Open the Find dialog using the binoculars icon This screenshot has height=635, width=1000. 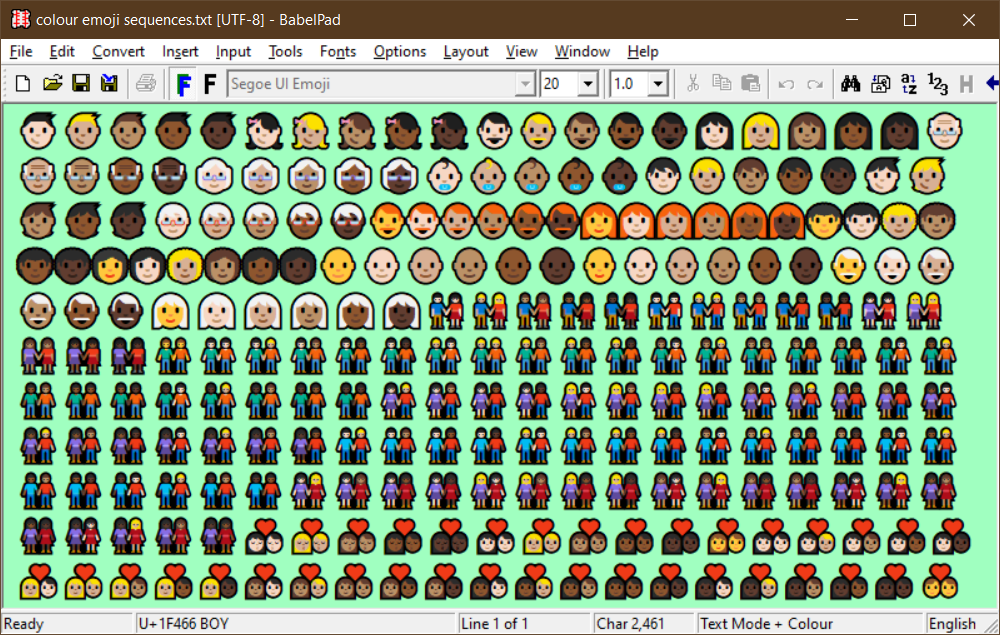pyautogui.click(x=851, y=84)
